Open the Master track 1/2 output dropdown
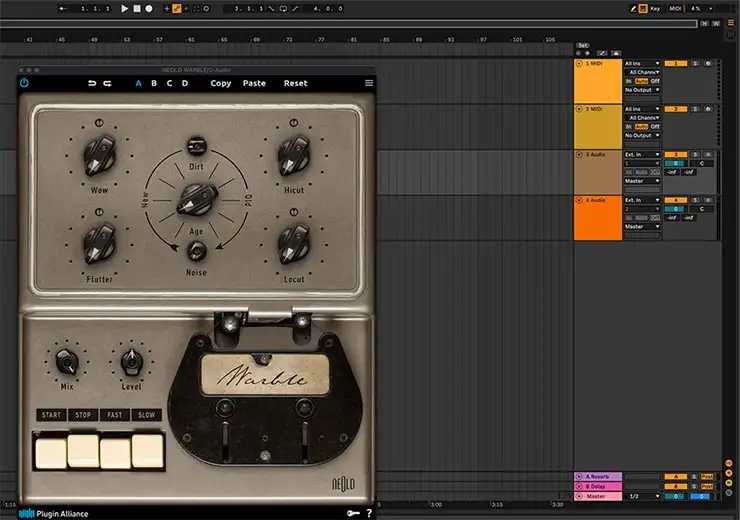 click(644, 496)
